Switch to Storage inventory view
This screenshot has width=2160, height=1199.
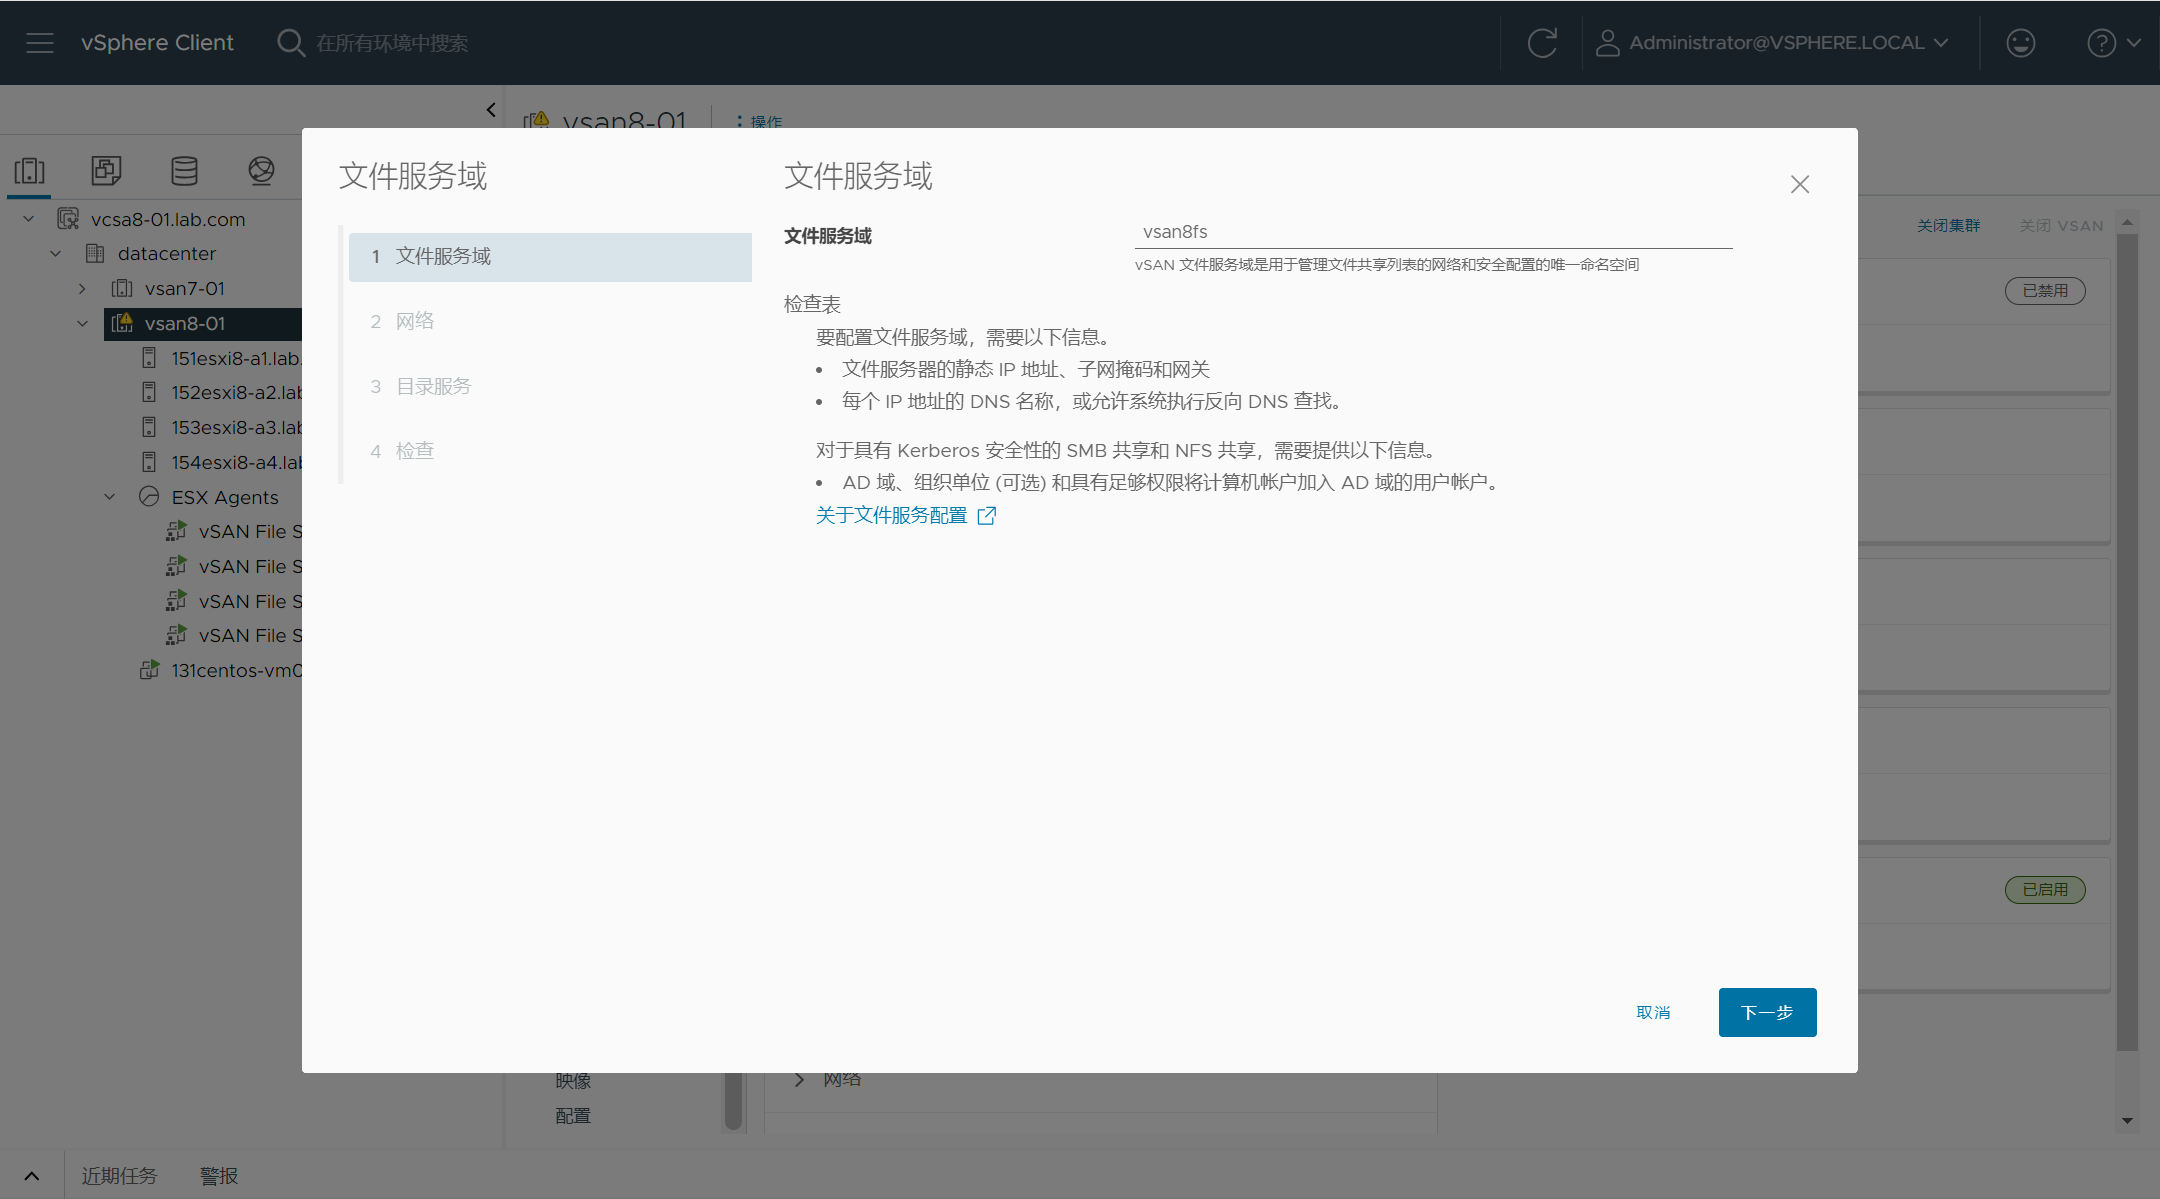tap(184, 171)
